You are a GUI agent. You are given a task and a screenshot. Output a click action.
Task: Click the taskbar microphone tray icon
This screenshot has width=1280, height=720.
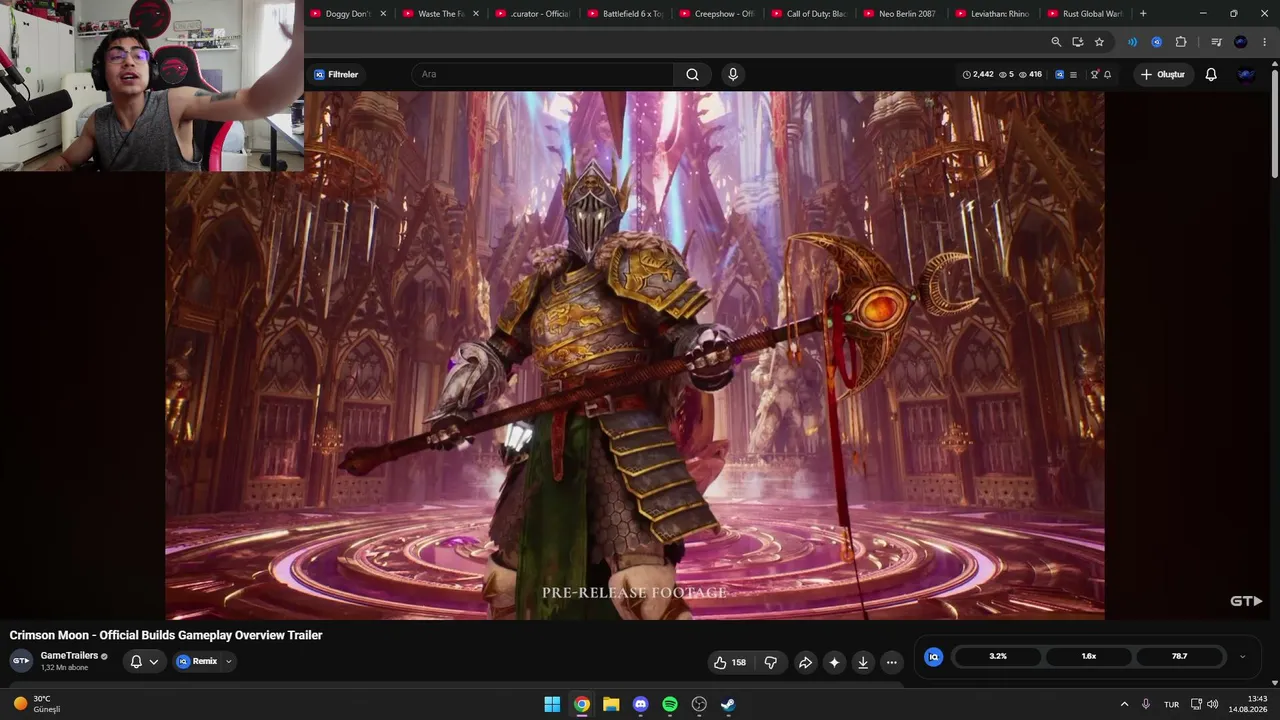(1146, 704)
